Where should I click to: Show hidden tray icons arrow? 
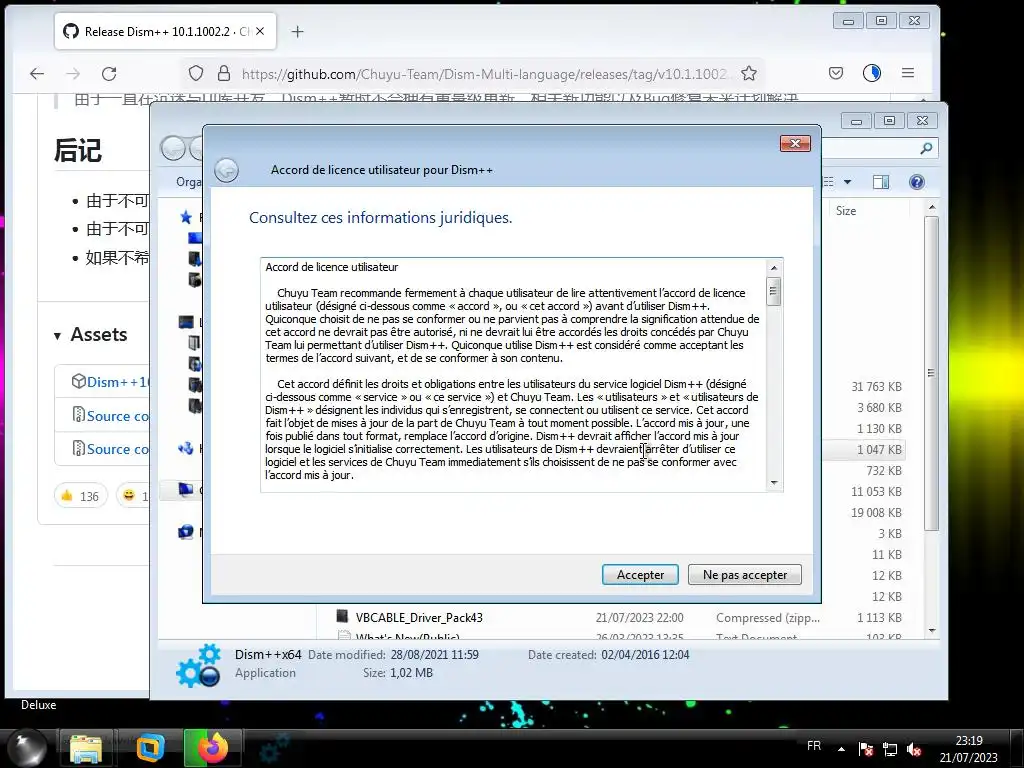pyautogui.click(x=841, y=749)
